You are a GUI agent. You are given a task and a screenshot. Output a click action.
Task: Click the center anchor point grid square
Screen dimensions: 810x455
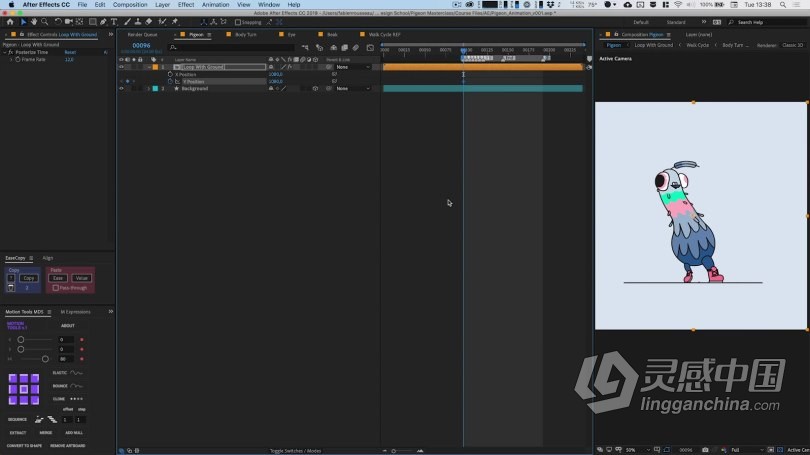[24, 389]
